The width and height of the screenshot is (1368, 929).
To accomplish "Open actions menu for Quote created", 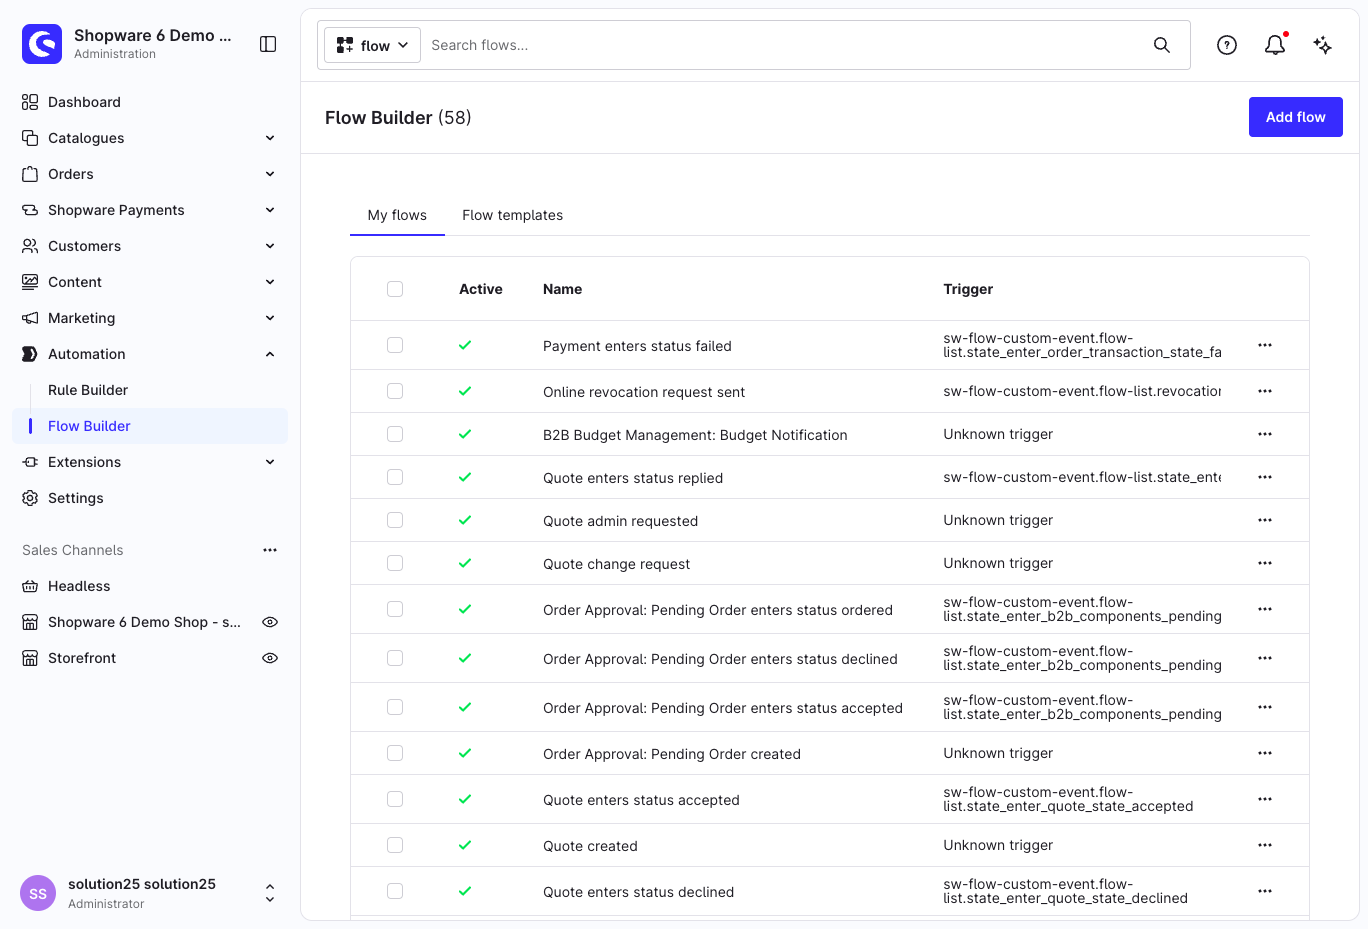I will point(1265,845).
